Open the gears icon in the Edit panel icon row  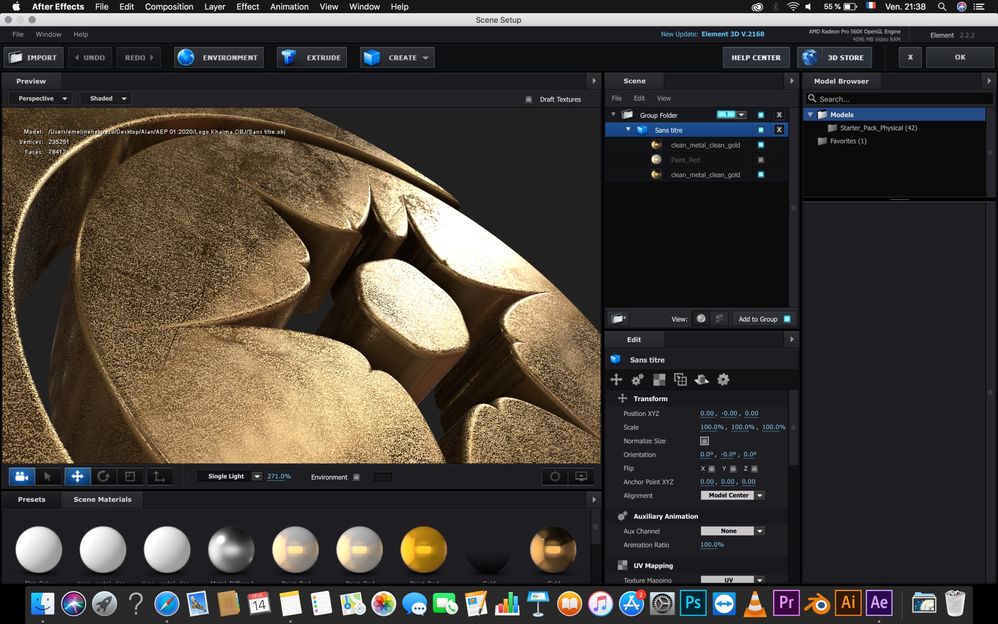pyautogui.click(x=637, y=379)
